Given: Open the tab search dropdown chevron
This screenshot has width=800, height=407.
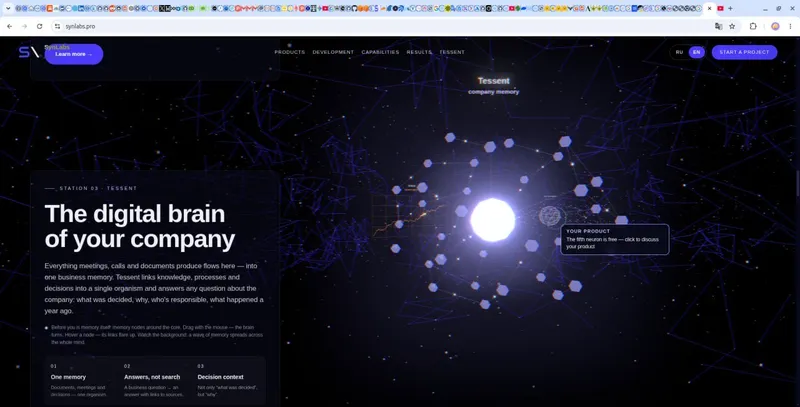Looking at the screenshot, I should (8, 8).
